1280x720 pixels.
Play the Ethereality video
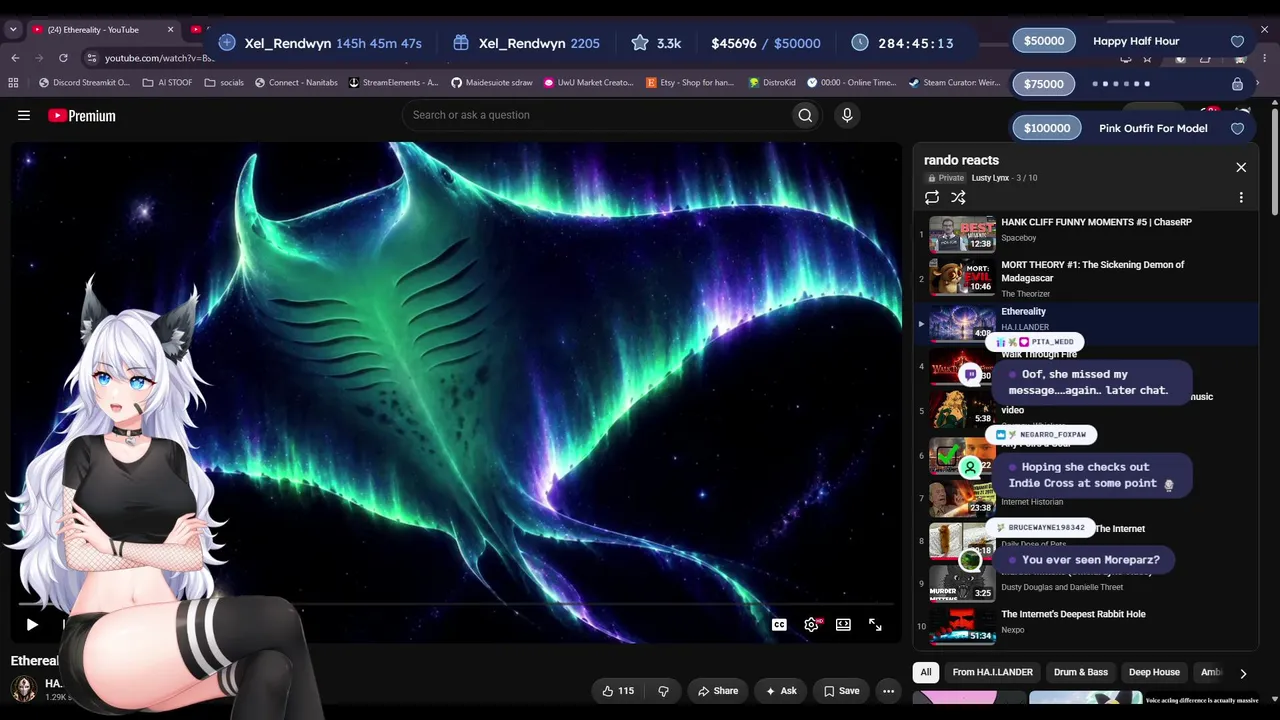(32, 625)
